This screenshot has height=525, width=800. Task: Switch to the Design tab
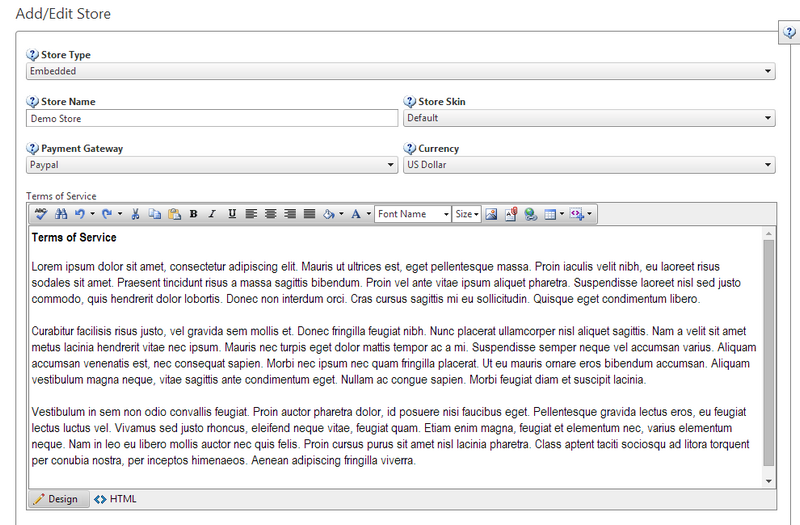point(56,499)
